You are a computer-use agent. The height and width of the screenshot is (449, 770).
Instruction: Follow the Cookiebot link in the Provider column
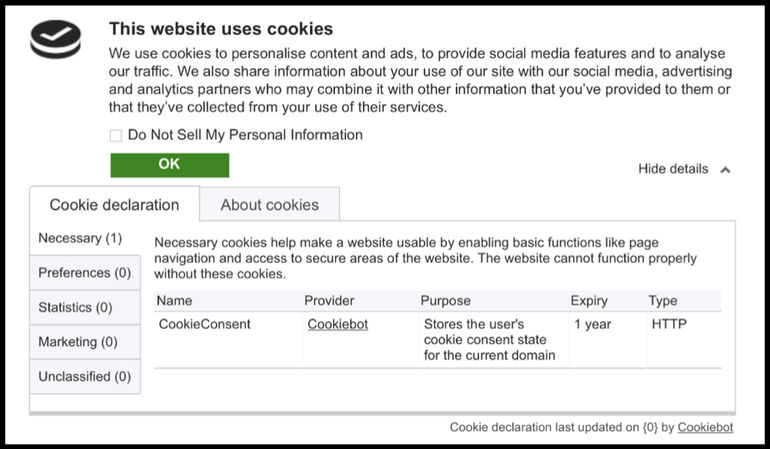(338, 325)
